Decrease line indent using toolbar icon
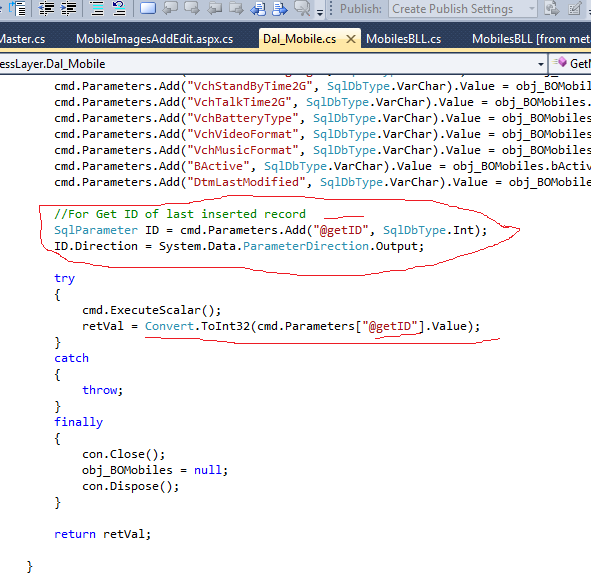 click(x=46, y=8)
